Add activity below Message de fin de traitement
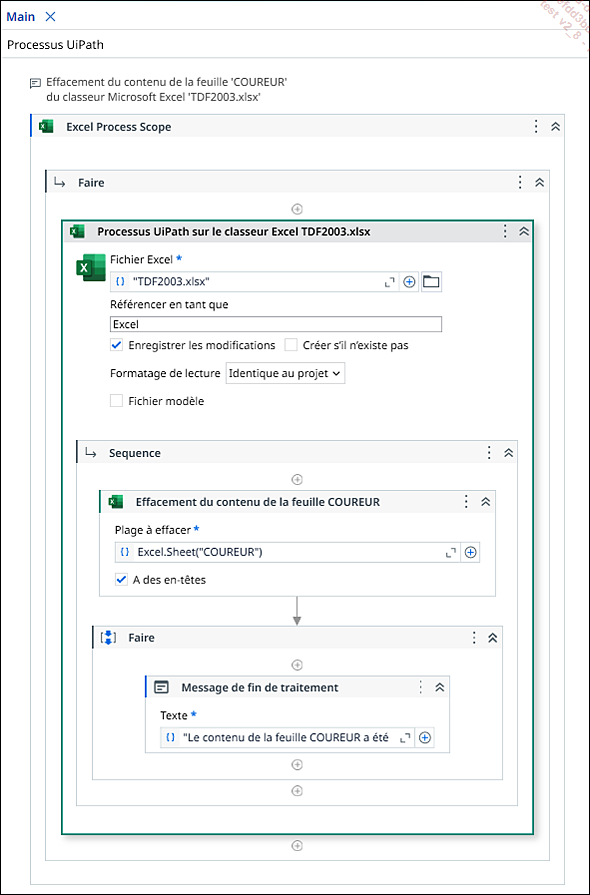This screenshot has width=590, height=895. (297, 764)
